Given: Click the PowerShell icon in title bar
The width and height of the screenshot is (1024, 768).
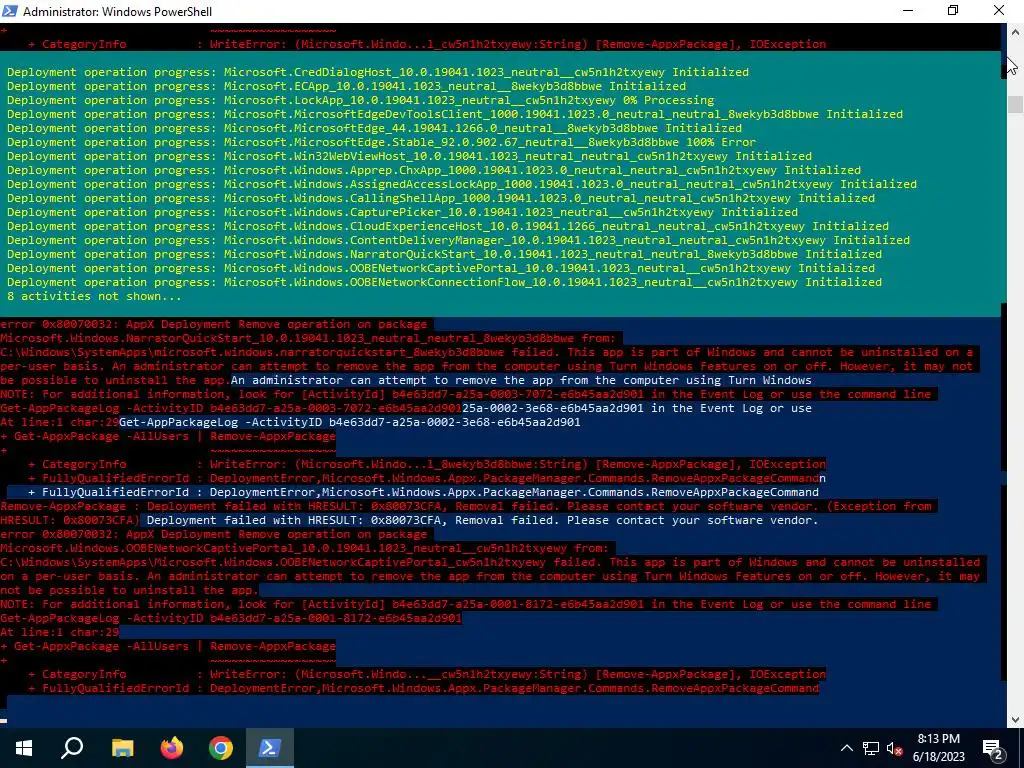Looking at the screenshot, I should coord(10,11).
